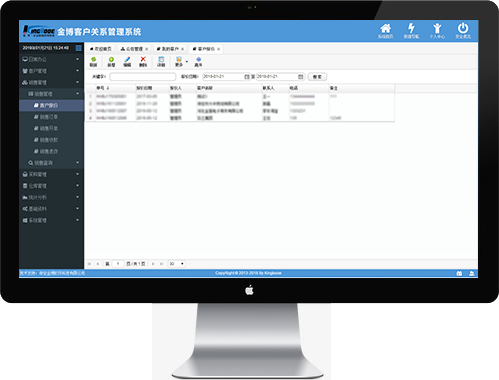Focus the keyword search input field
Screen dimensions: 499x380
tap(143, 77)
